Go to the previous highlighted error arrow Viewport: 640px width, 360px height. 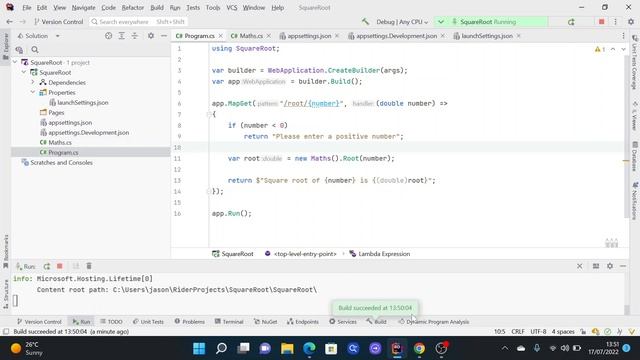click(x=613, y=49)
